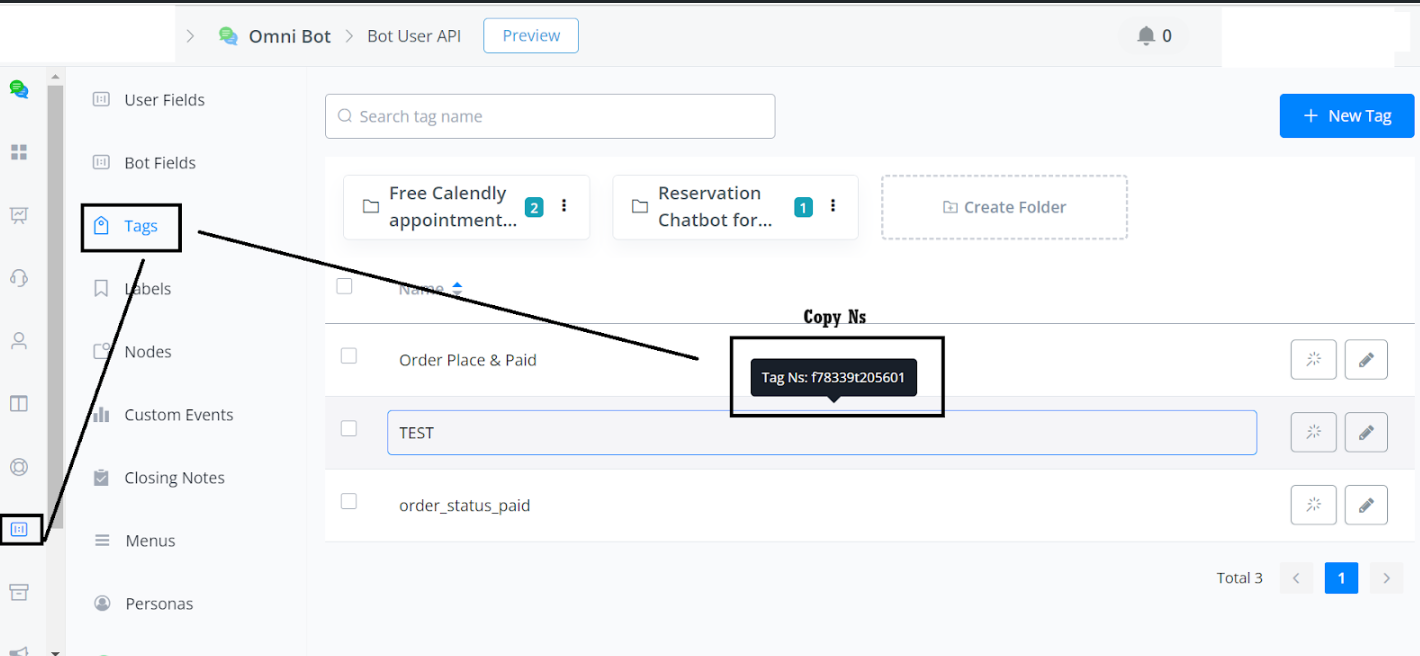Viewport: 1420px width, 656px height.
Task: Click the notification bell icon
Action: point(1146,36)
